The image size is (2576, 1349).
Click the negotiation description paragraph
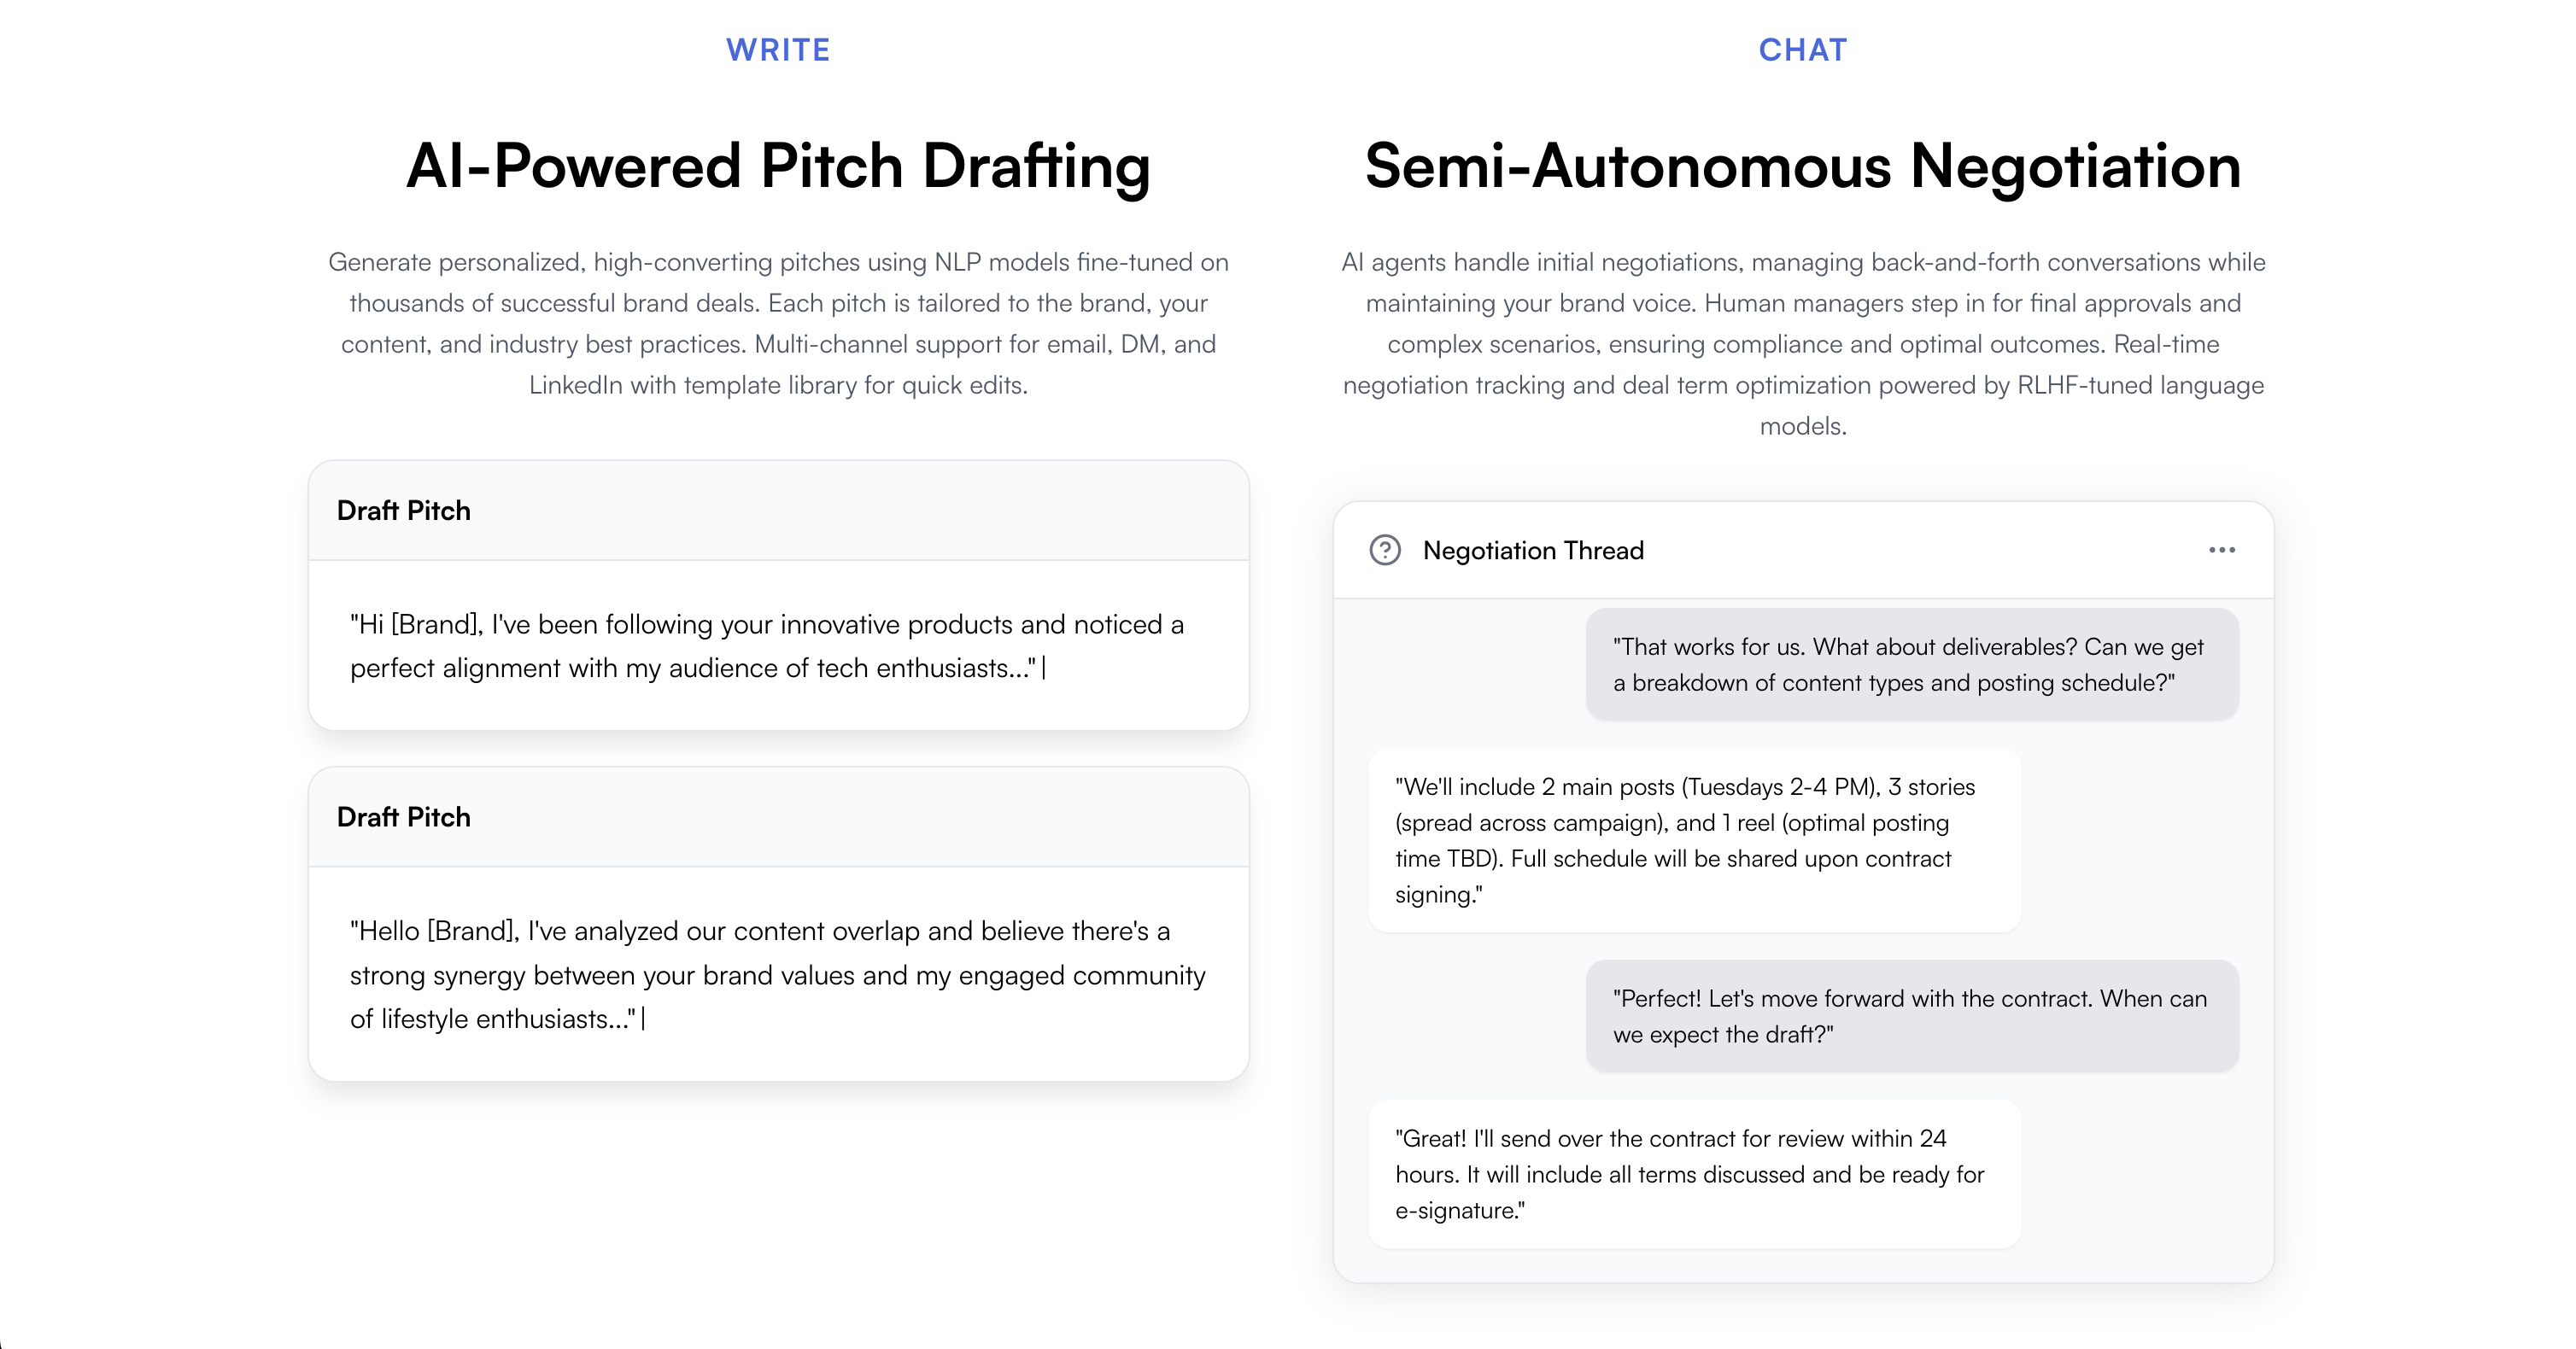click(1803, 344)
